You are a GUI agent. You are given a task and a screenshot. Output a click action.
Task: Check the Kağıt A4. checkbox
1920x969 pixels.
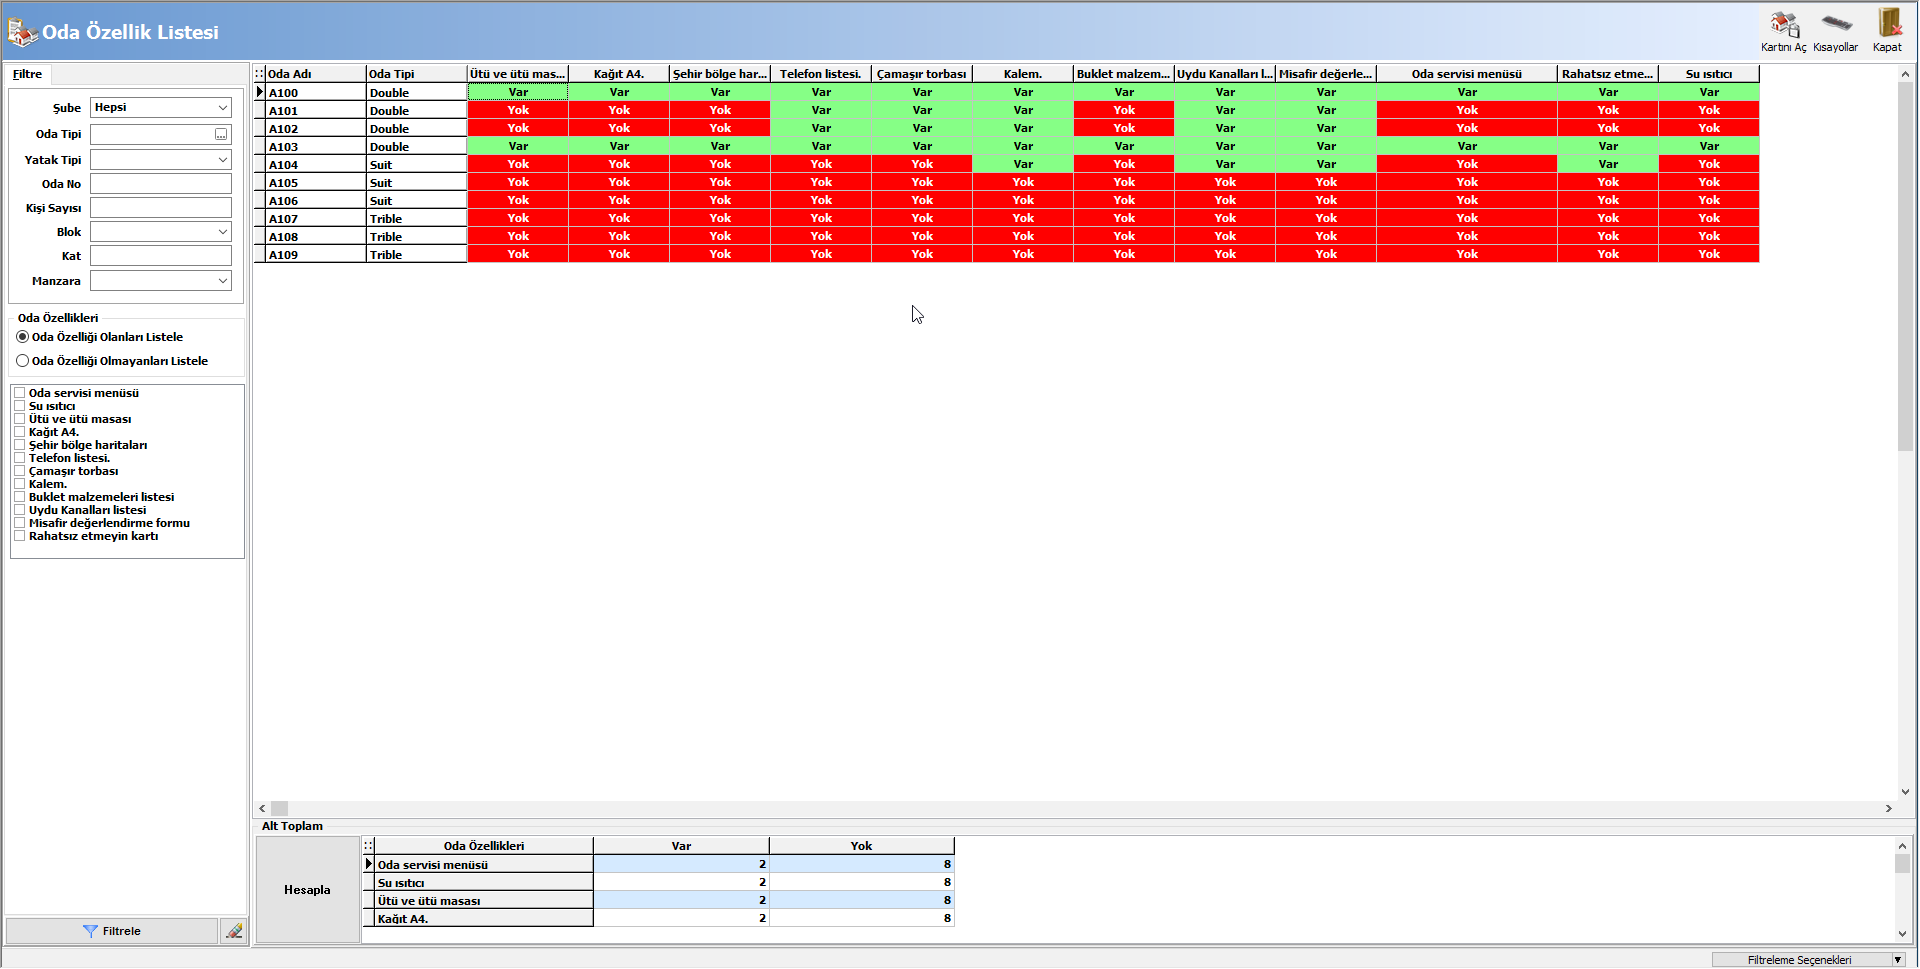[19, 432]
